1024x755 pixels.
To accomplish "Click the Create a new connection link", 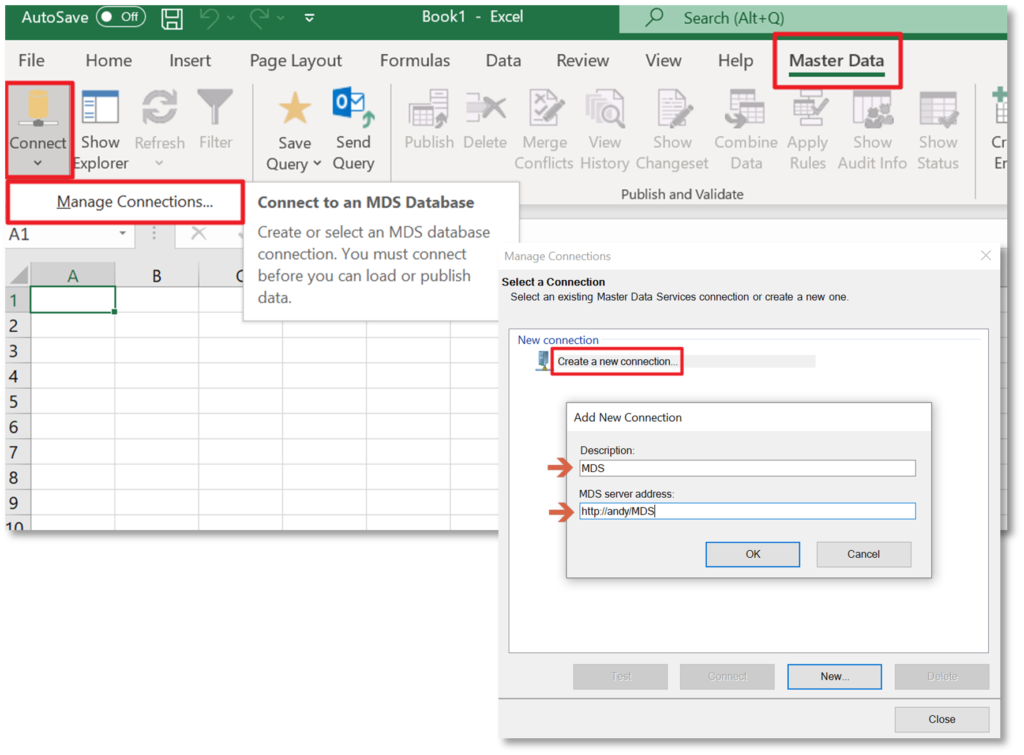I will [616, 361].
